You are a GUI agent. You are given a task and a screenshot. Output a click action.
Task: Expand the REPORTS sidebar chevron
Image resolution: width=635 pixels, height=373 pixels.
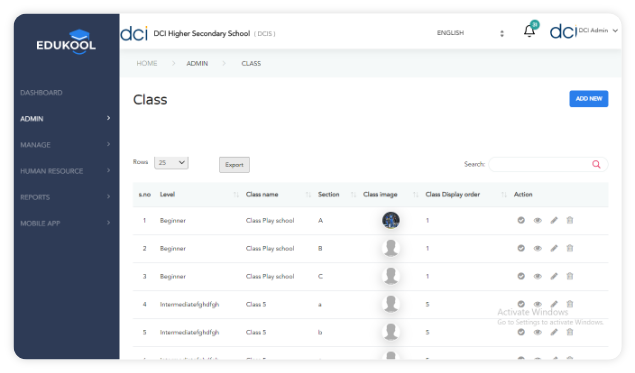tap(108, 196)
